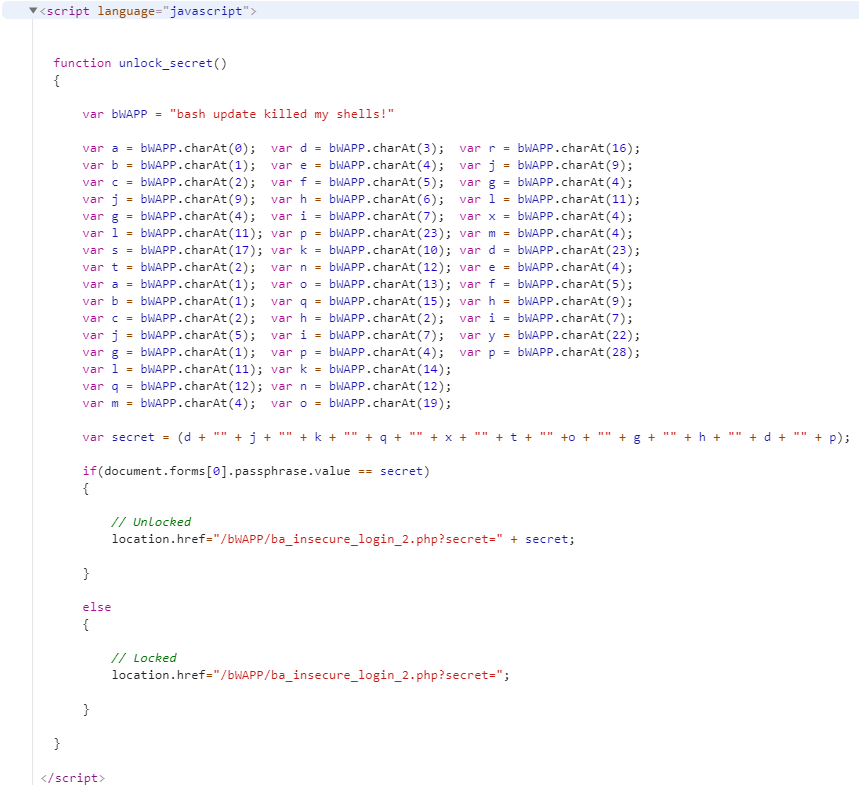Image resolution: width=859 pixels, height=785 pixels.
Task: Click the 'else' keyword
Action: [x=97, y=607]
